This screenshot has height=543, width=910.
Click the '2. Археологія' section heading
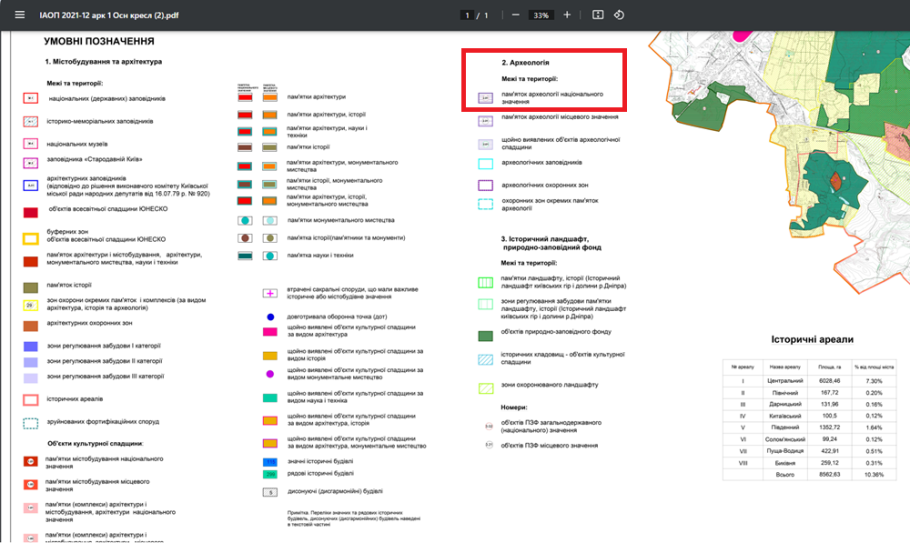pos(525,62)
